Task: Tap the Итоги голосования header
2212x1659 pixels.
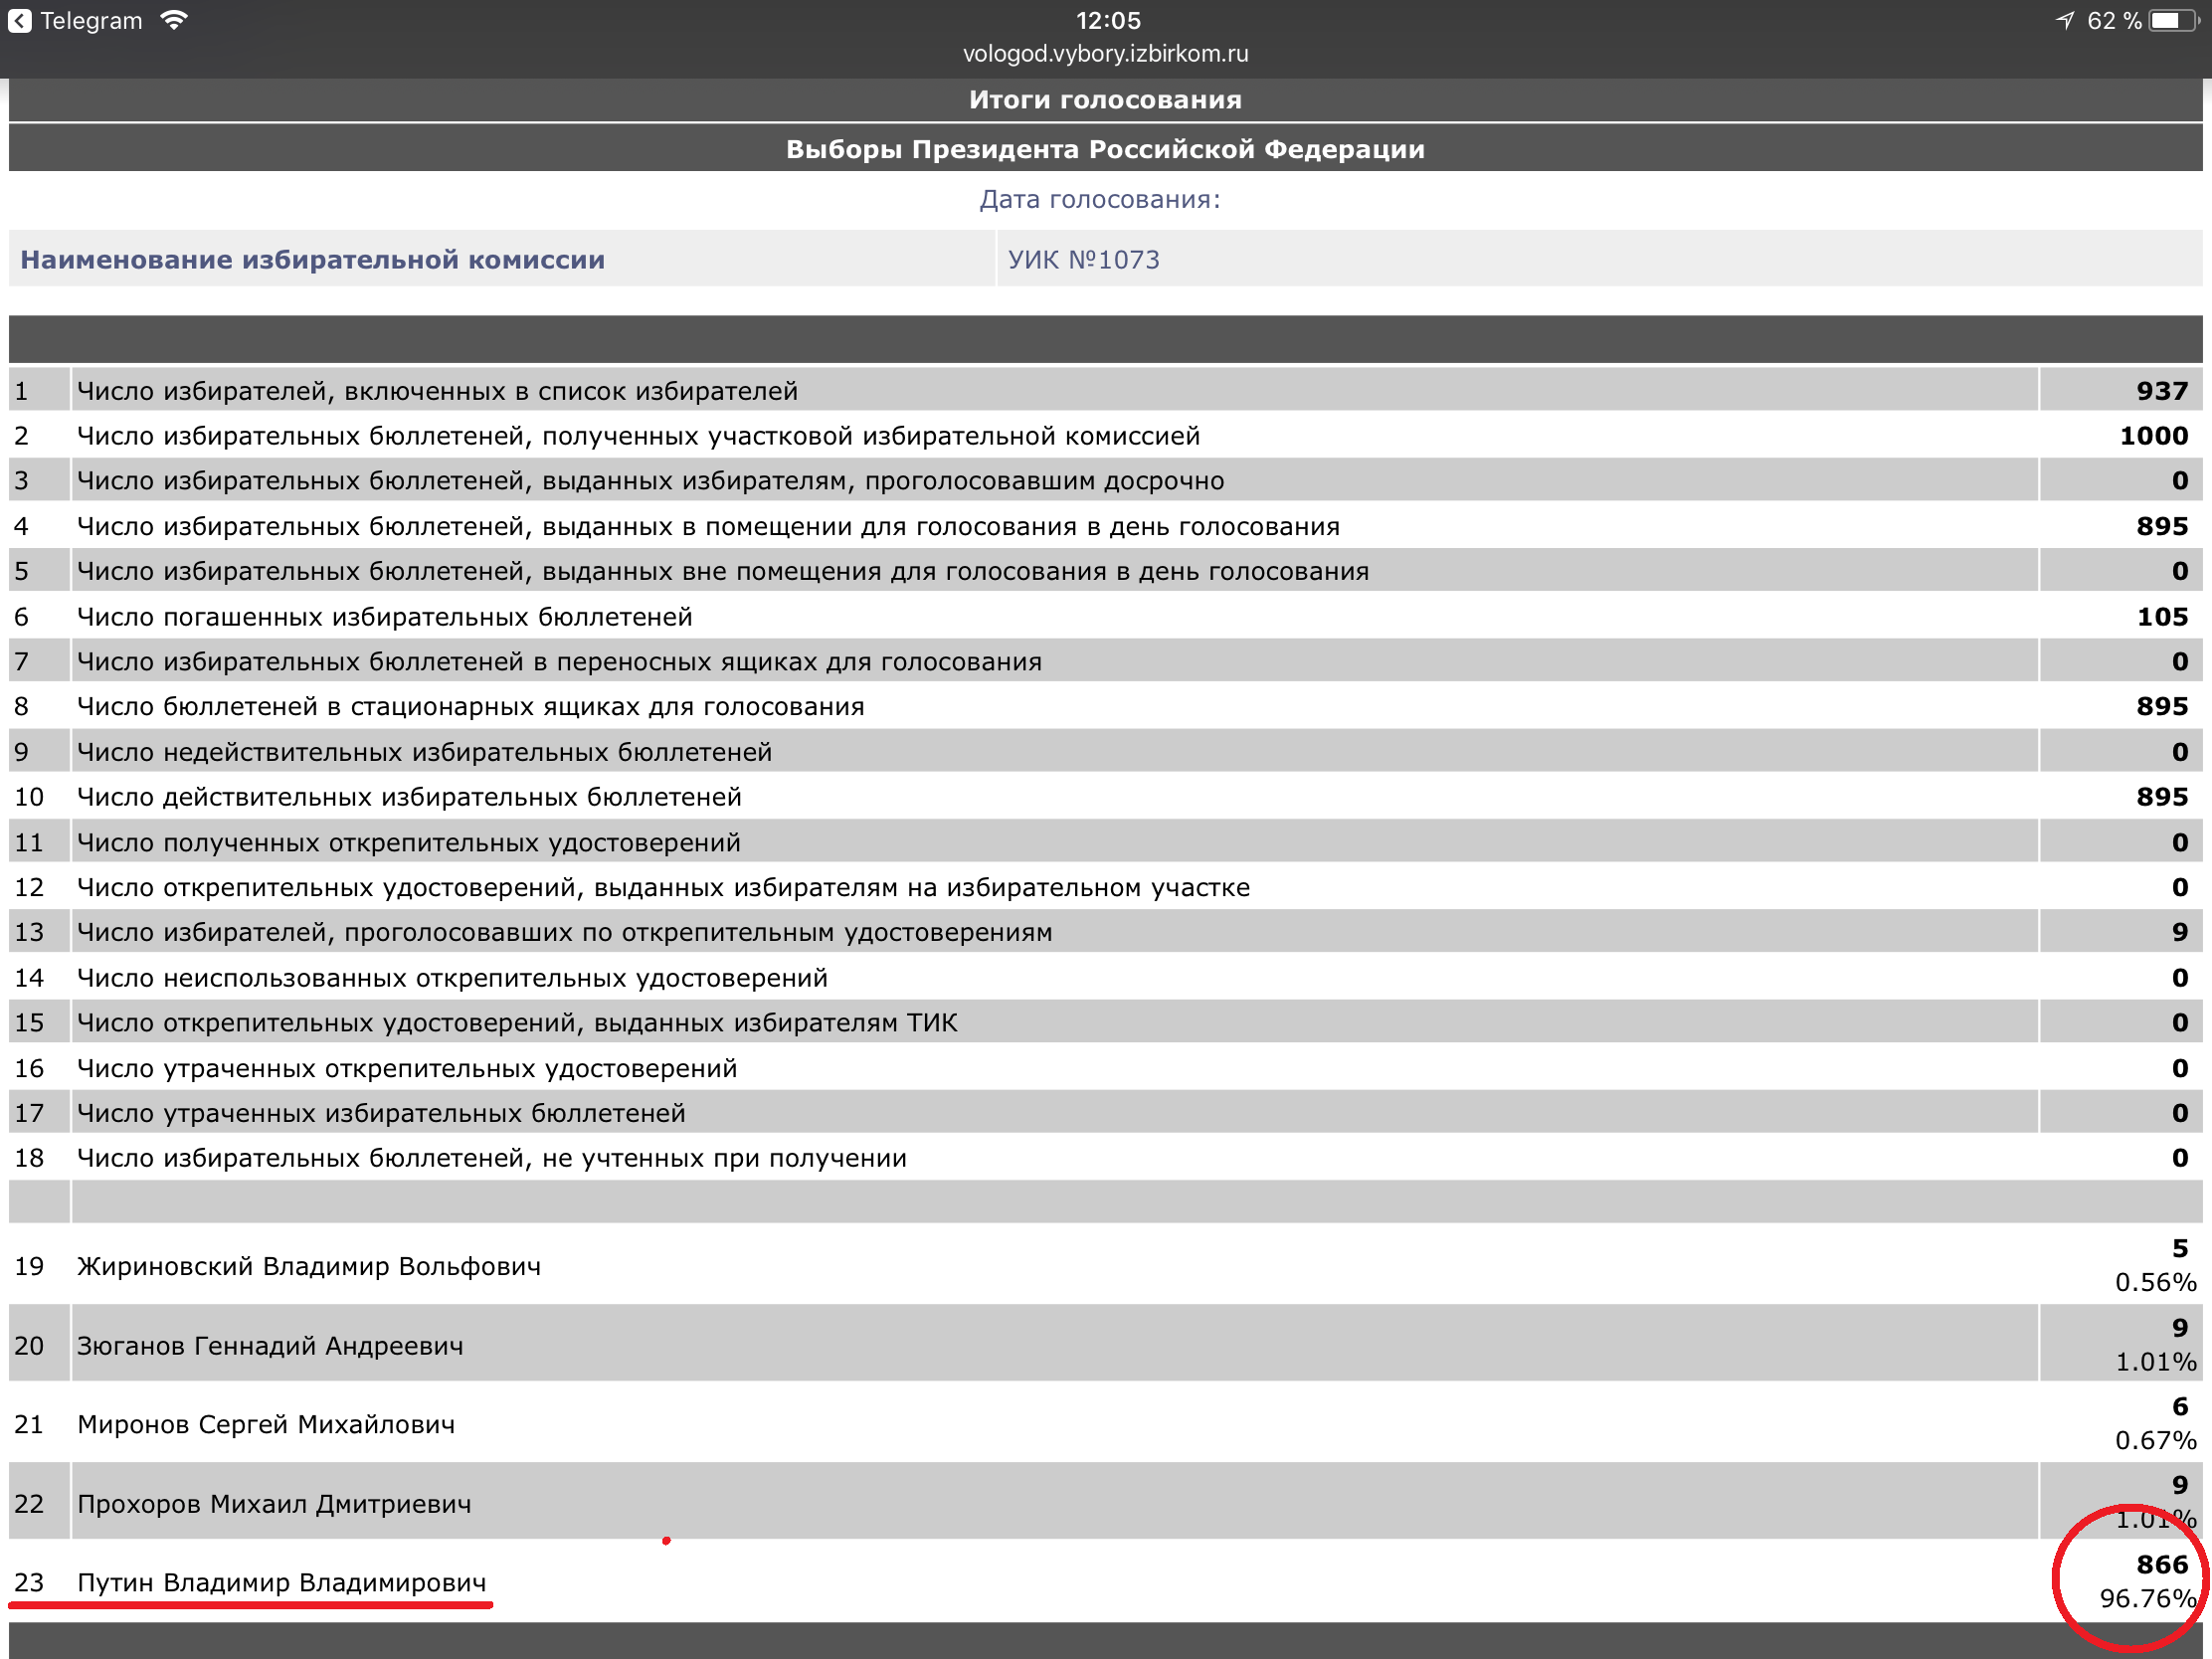Action: click(1105, 100)
